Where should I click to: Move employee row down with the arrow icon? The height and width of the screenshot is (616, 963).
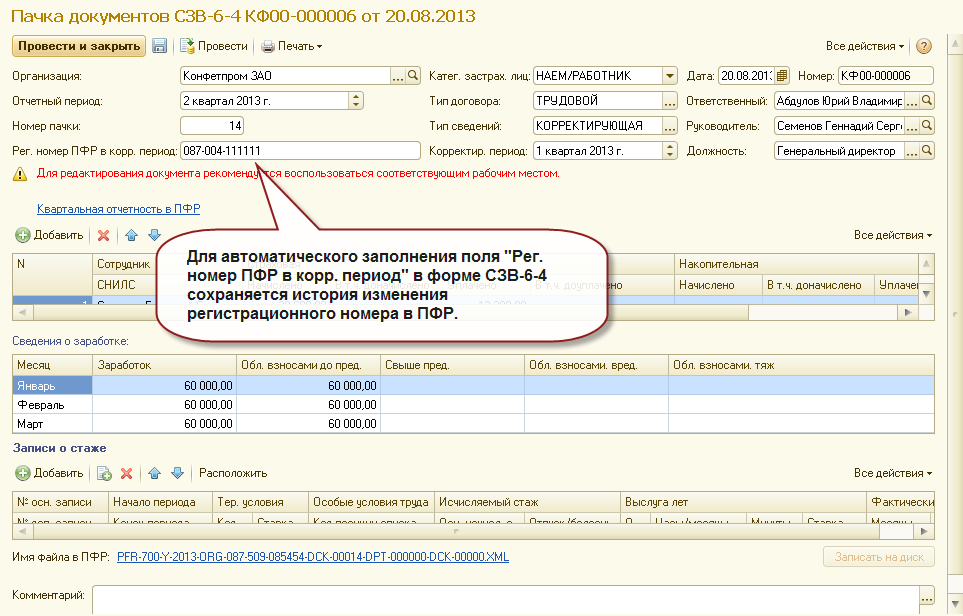pyautogui.click(x=154, y=235)
